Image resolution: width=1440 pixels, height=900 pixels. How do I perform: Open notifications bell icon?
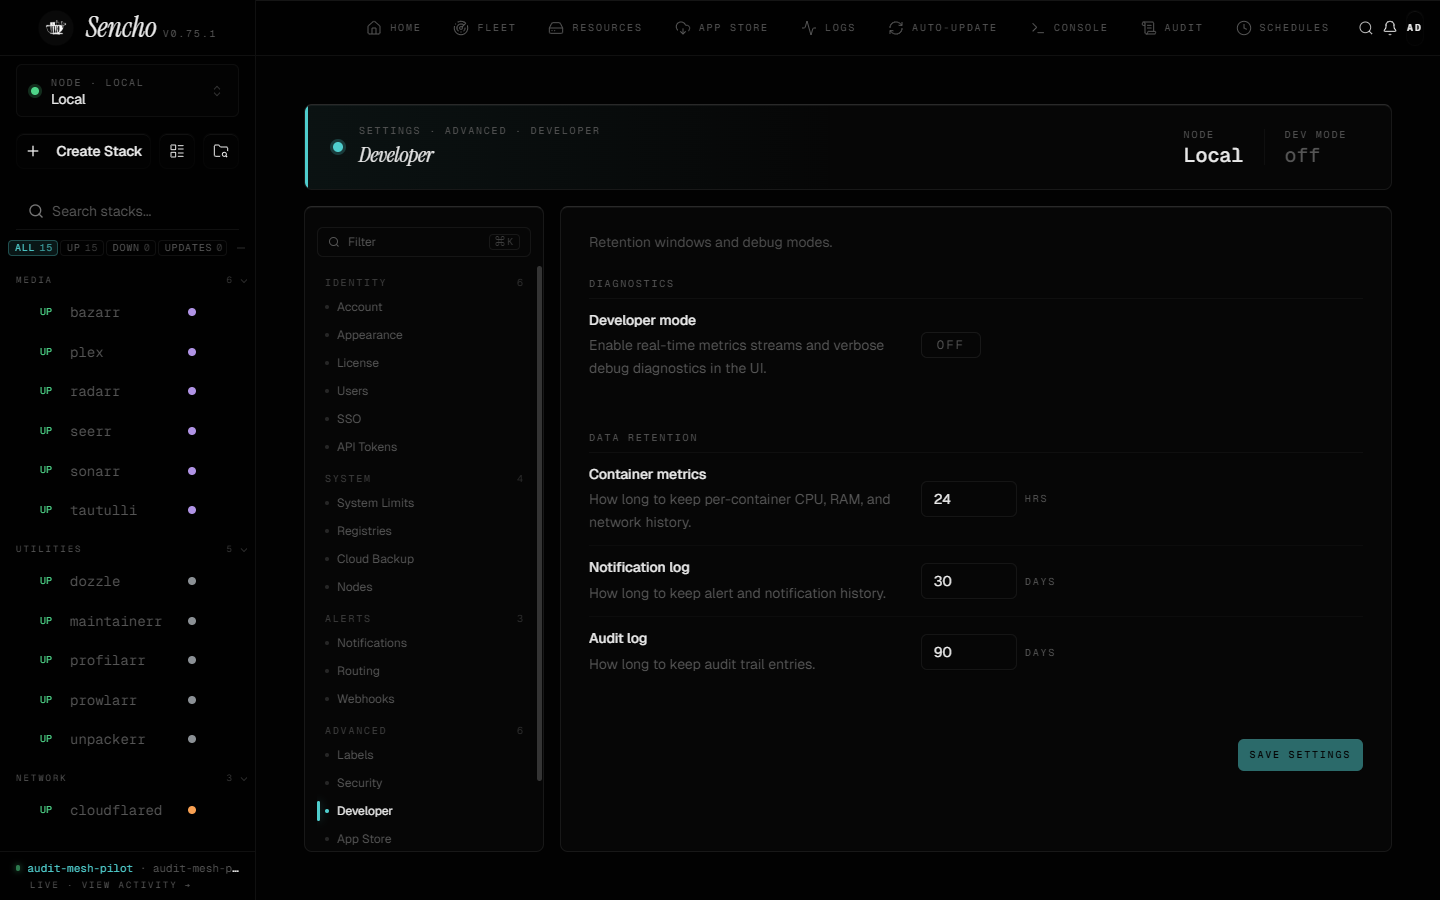point(1390,28)
